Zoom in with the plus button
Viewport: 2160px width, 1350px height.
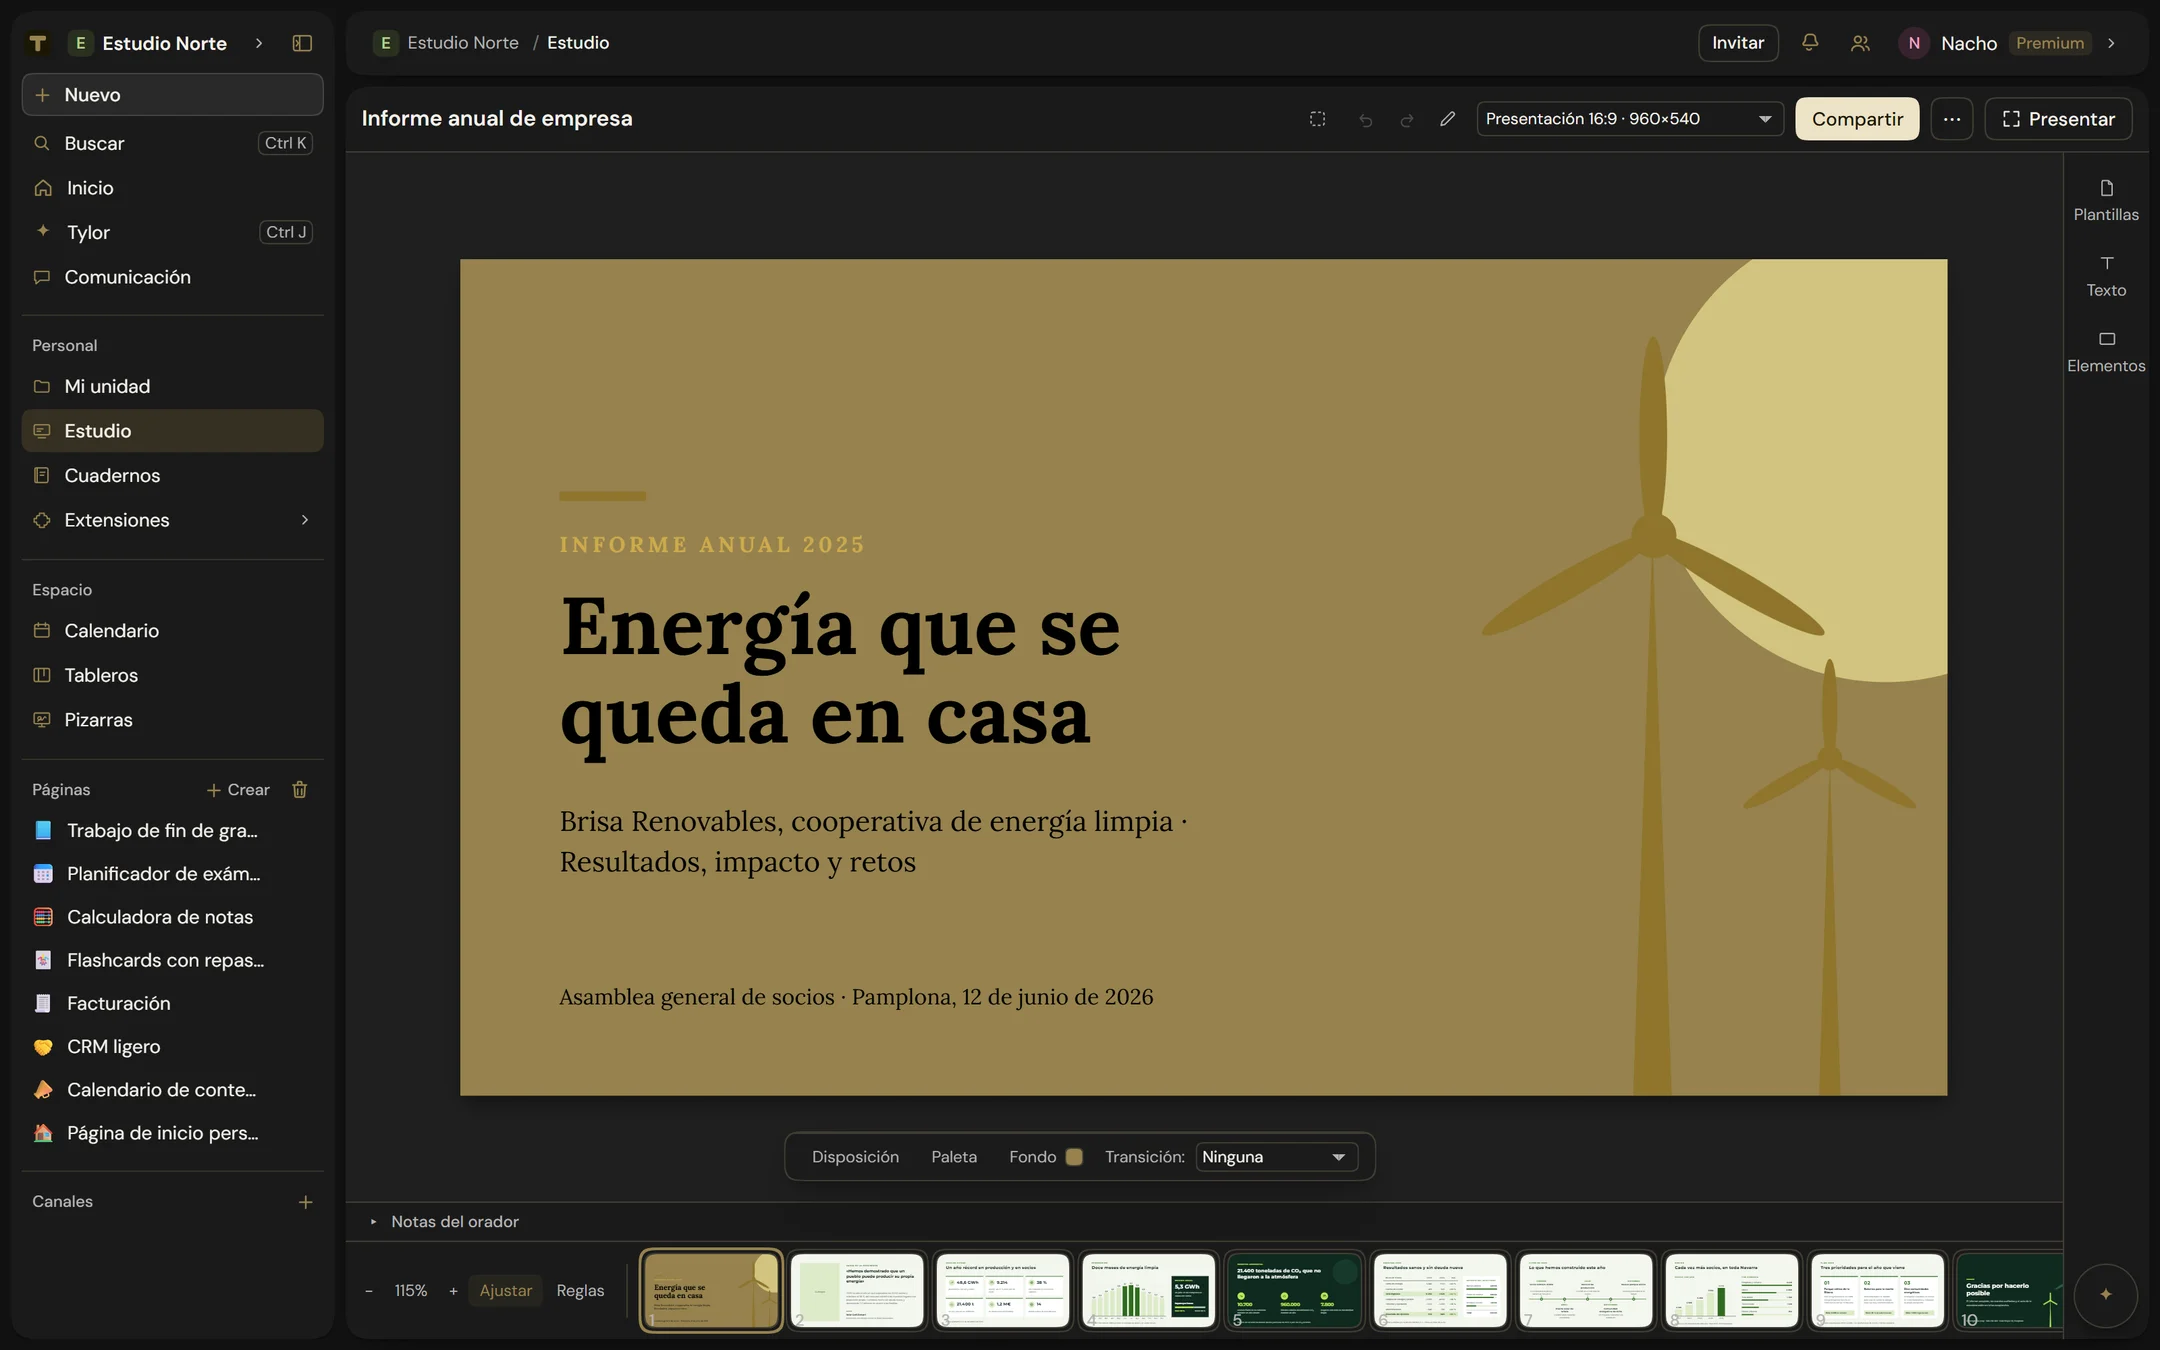tap(453, 1291)
